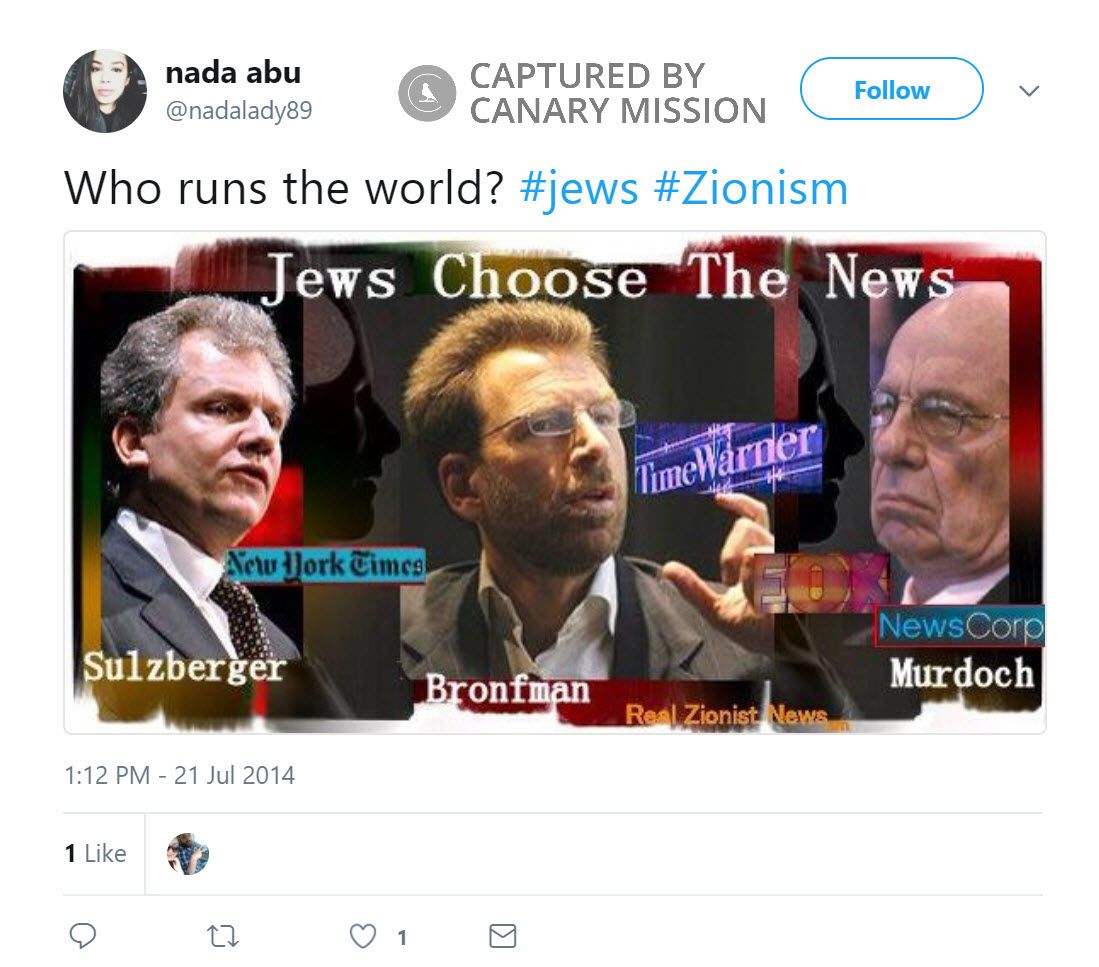1099x967 pixels.
Task: Like the tweet with the heart icon
Action: tap(363, 936)
